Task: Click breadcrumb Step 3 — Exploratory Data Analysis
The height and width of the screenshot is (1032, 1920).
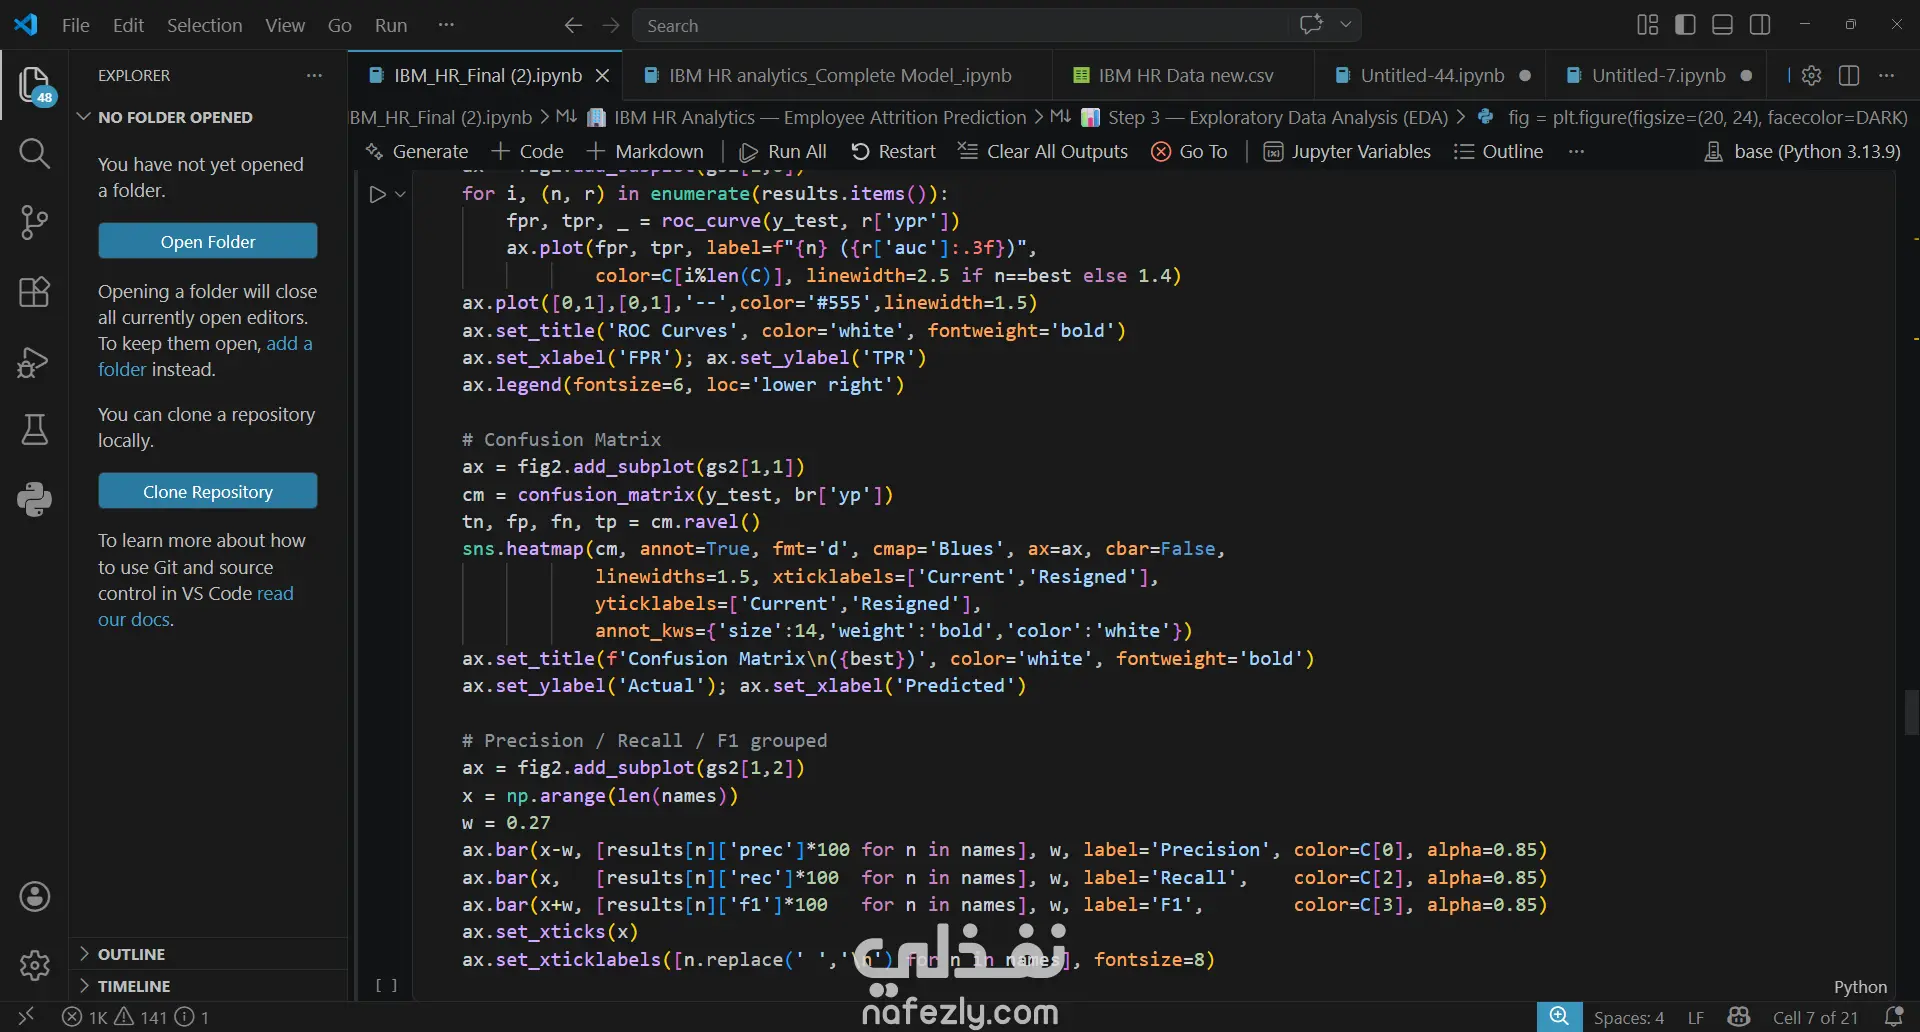Action: click(1266, 118)
